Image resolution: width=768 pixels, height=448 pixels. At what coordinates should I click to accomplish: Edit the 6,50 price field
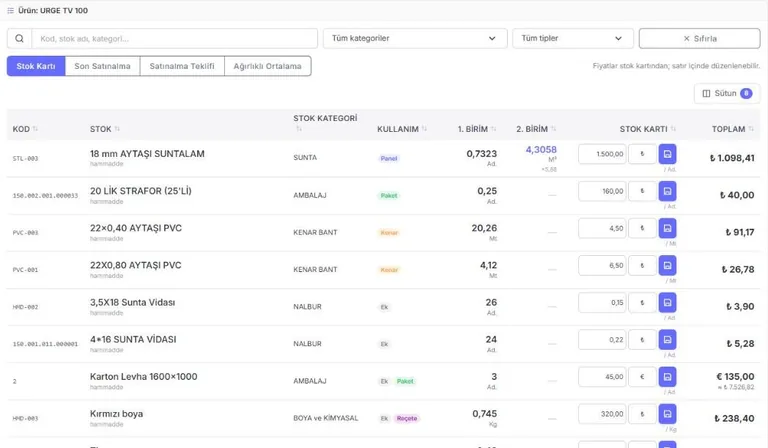click(602, 265)
